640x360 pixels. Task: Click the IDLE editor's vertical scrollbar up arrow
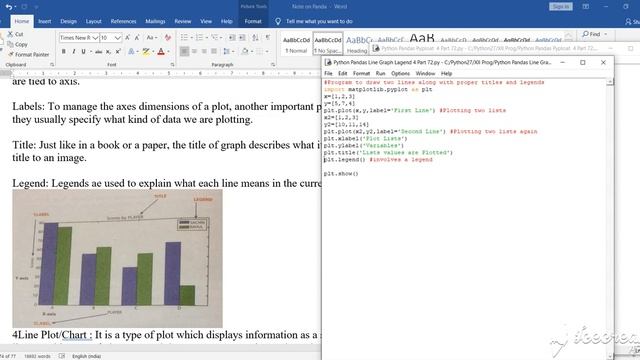pyautogui.click(x=610, y=82)
